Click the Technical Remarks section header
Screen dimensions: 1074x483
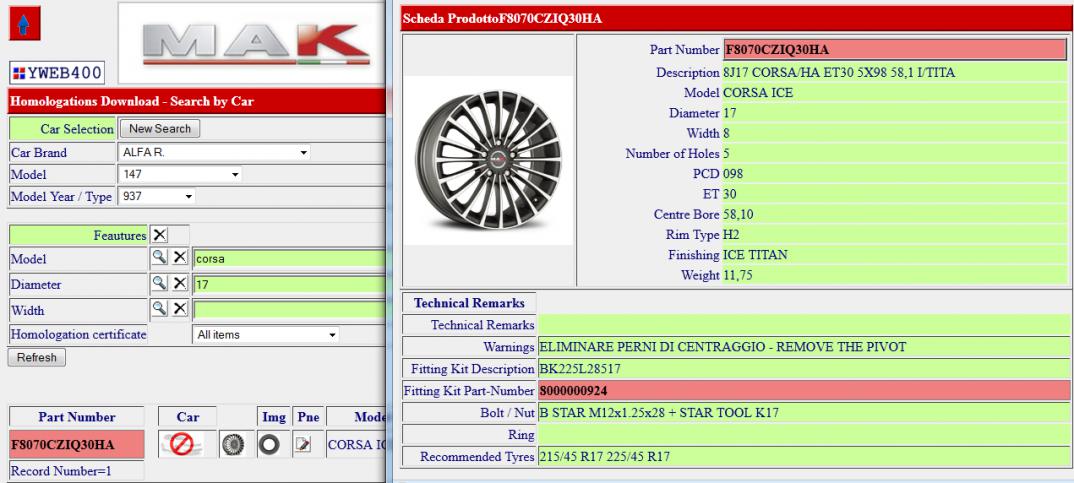469,303
